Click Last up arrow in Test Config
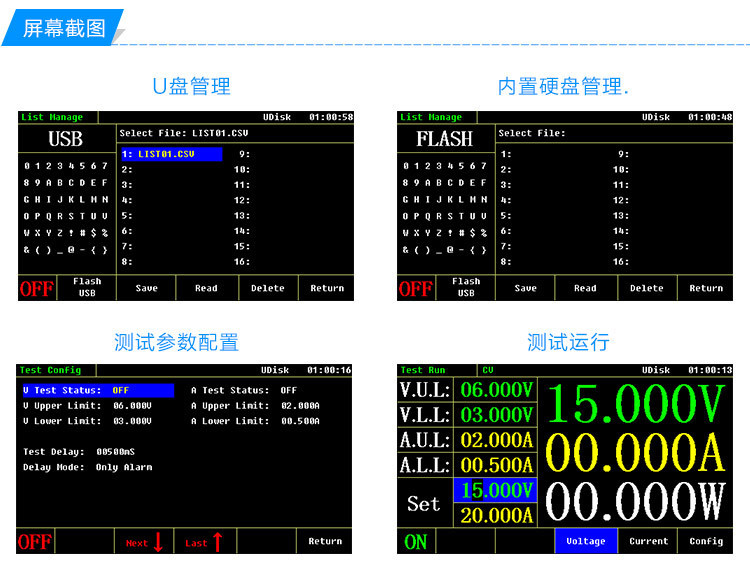This screenshot has width=750, height=586. tap(205, 542)
